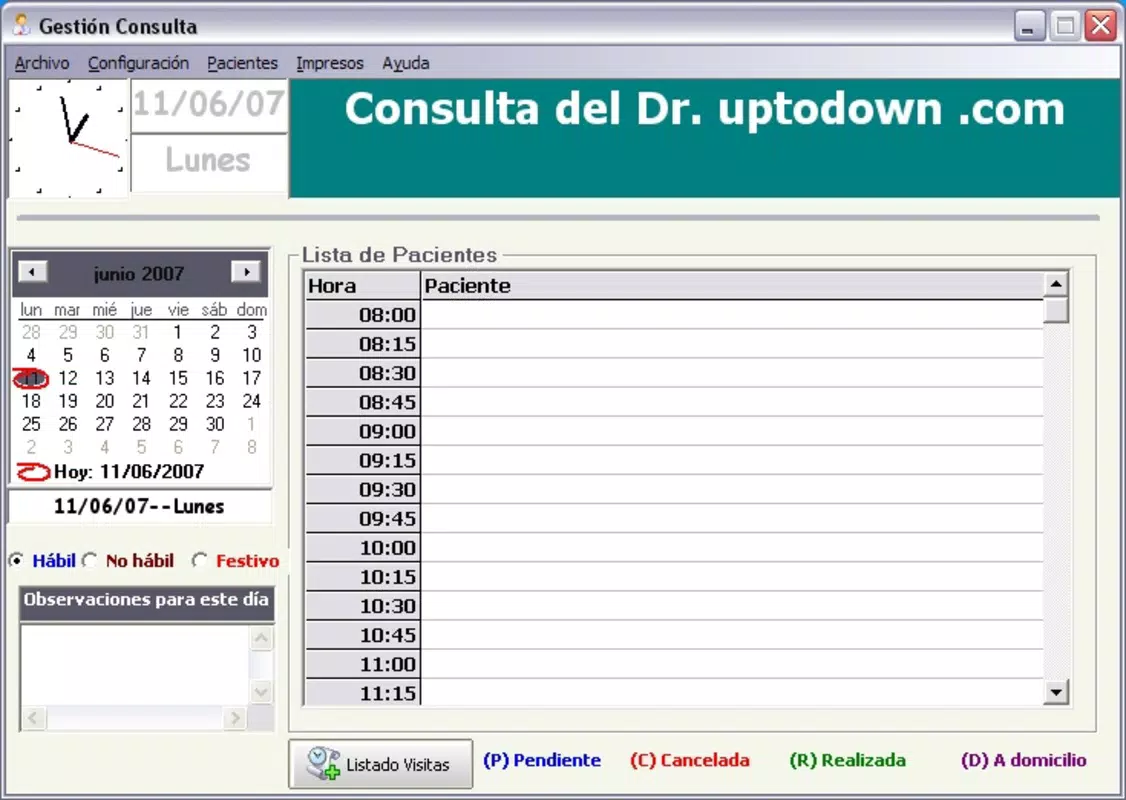Click the 08:45 time slot row
Screen dimensions: 1126x800
coord(674,402)
